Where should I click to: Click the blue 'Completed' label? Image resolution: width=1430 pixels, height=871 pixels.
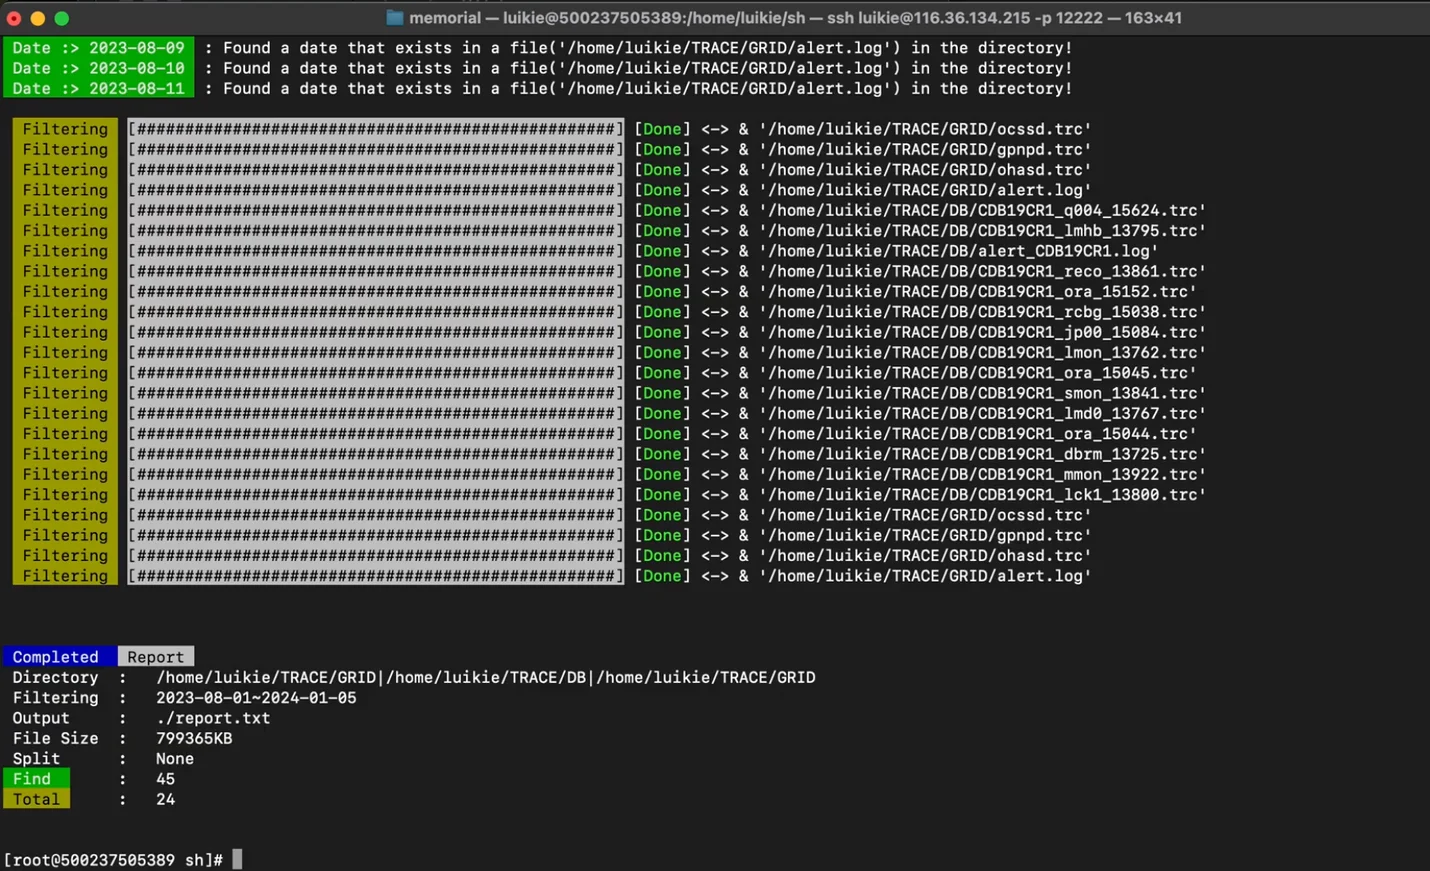[60, 657]
